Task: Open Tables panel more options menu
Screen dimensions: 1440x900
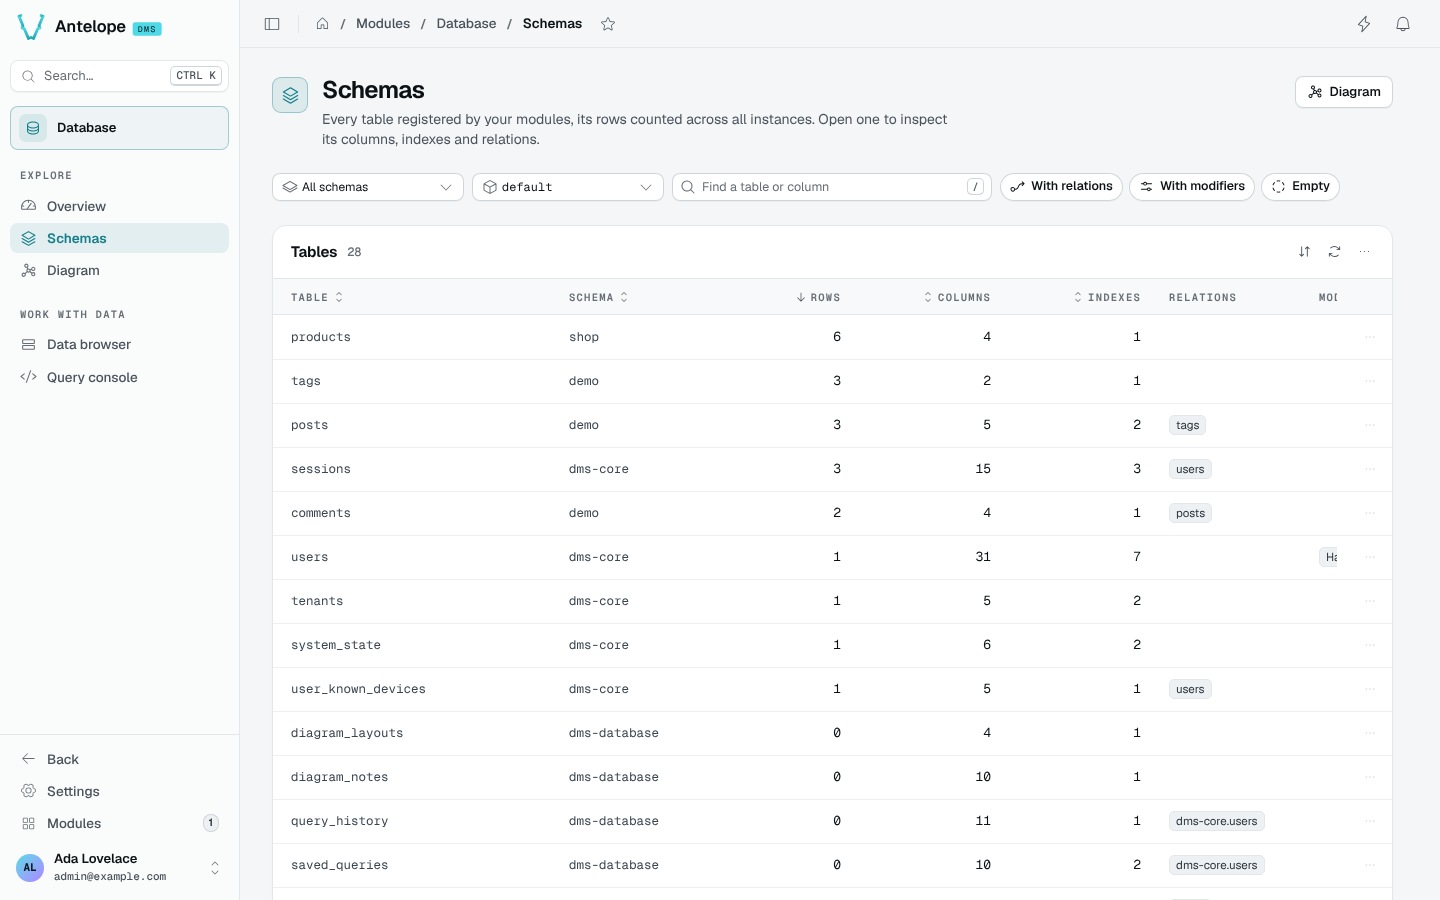Action: pyautogui.click(x=1364, y=252)
